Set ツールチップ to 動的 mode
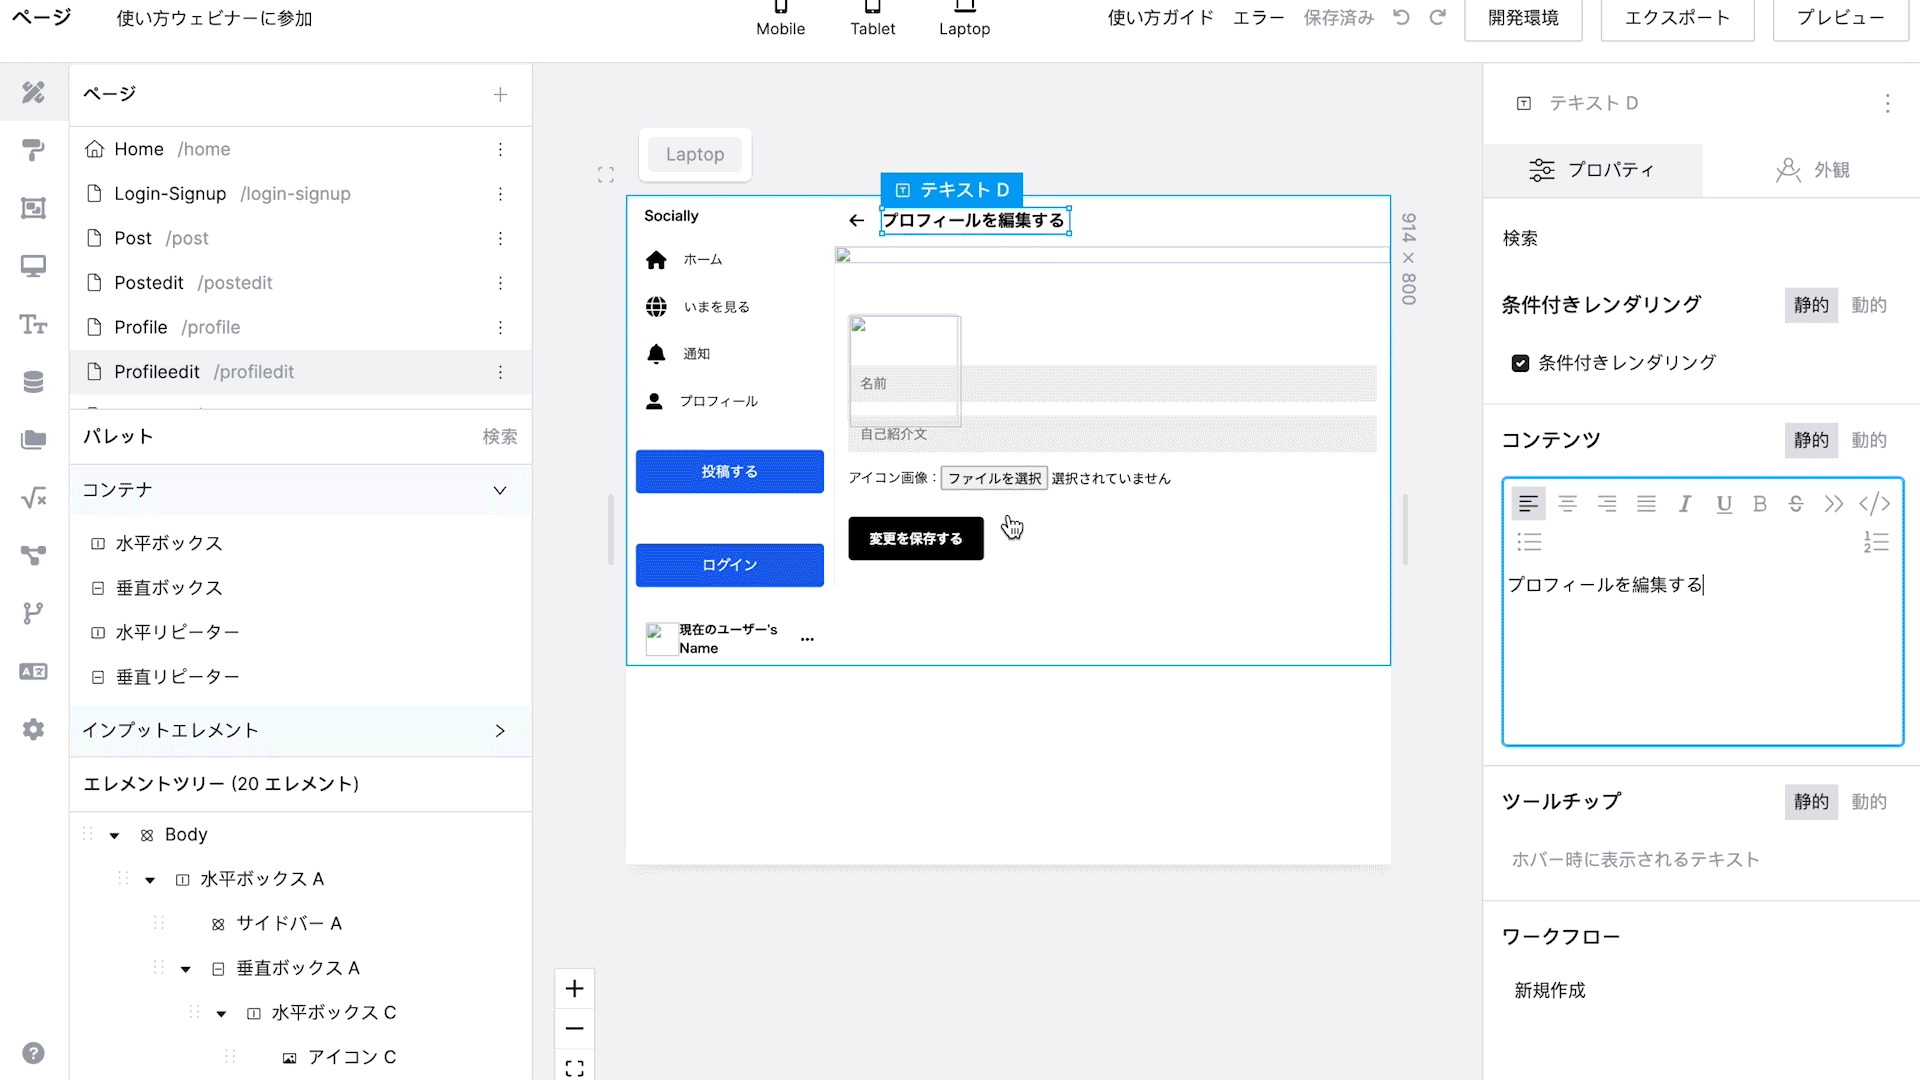 coord(1868,801)
